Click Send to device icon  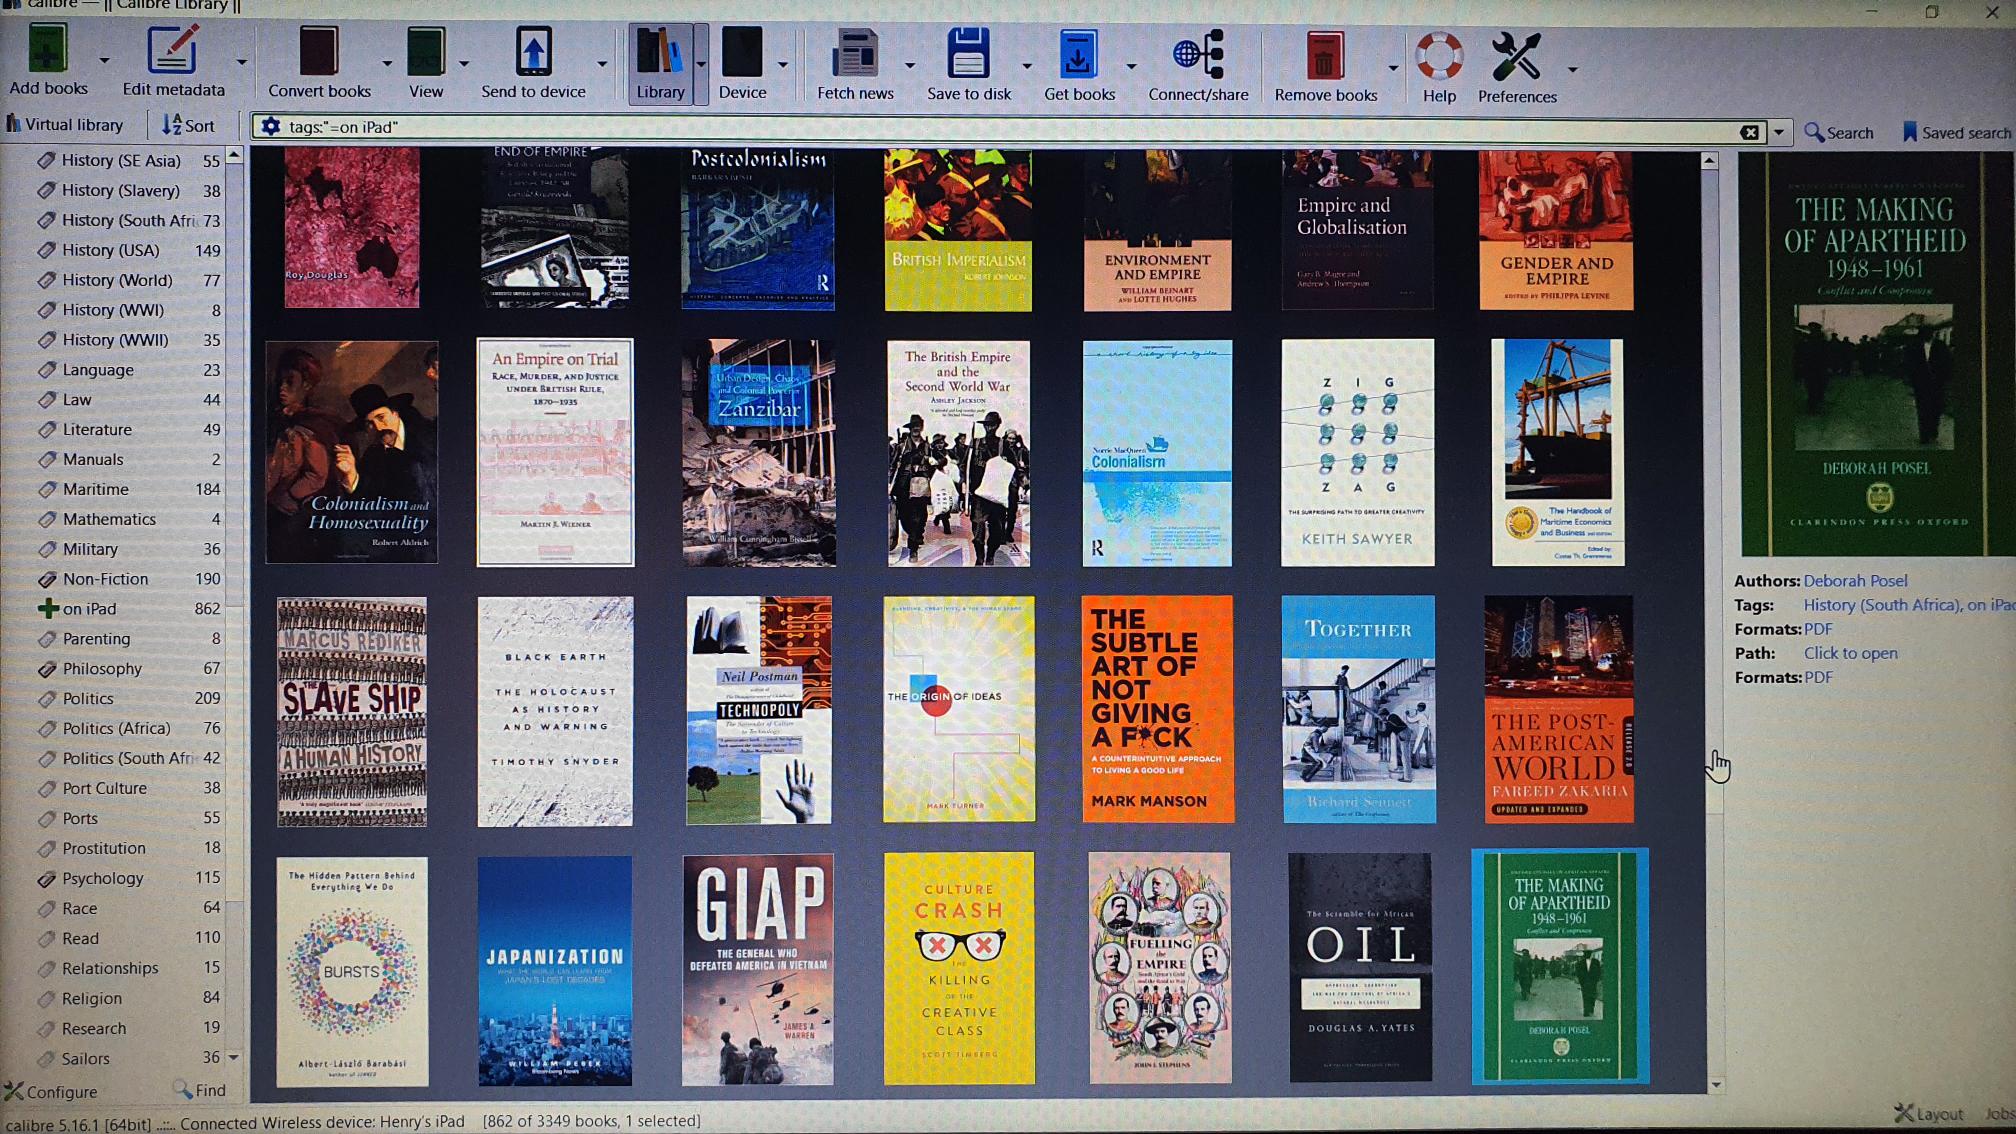[x=533, y=52]
